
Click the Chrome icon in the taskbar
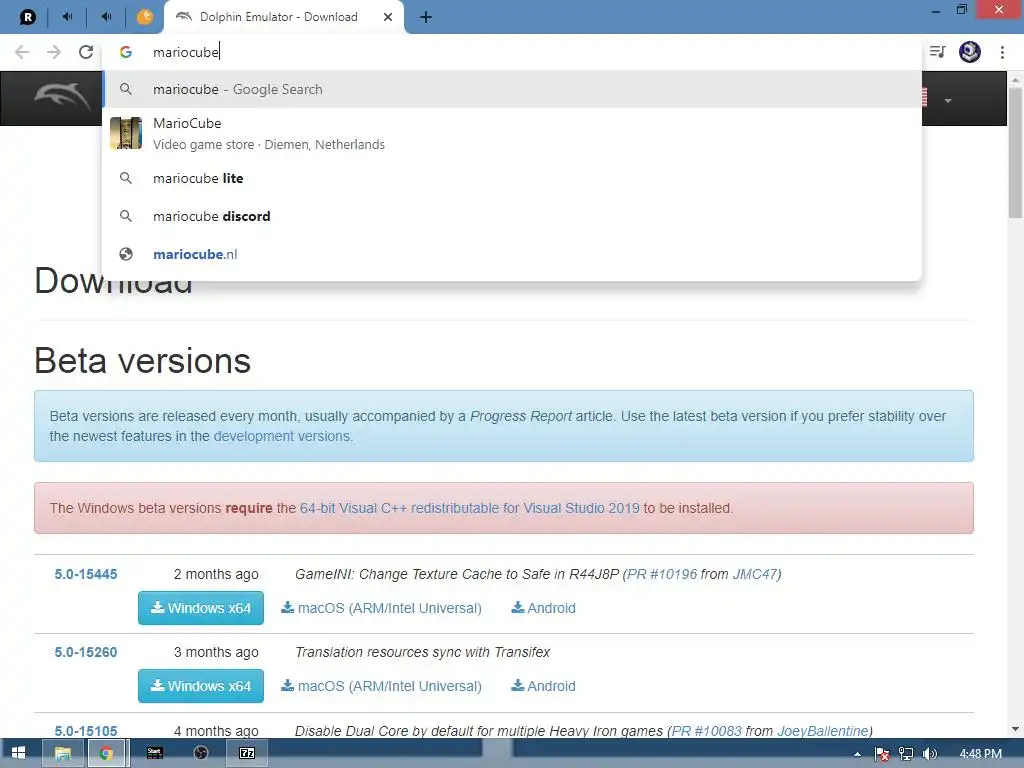[x=106, y=753]
